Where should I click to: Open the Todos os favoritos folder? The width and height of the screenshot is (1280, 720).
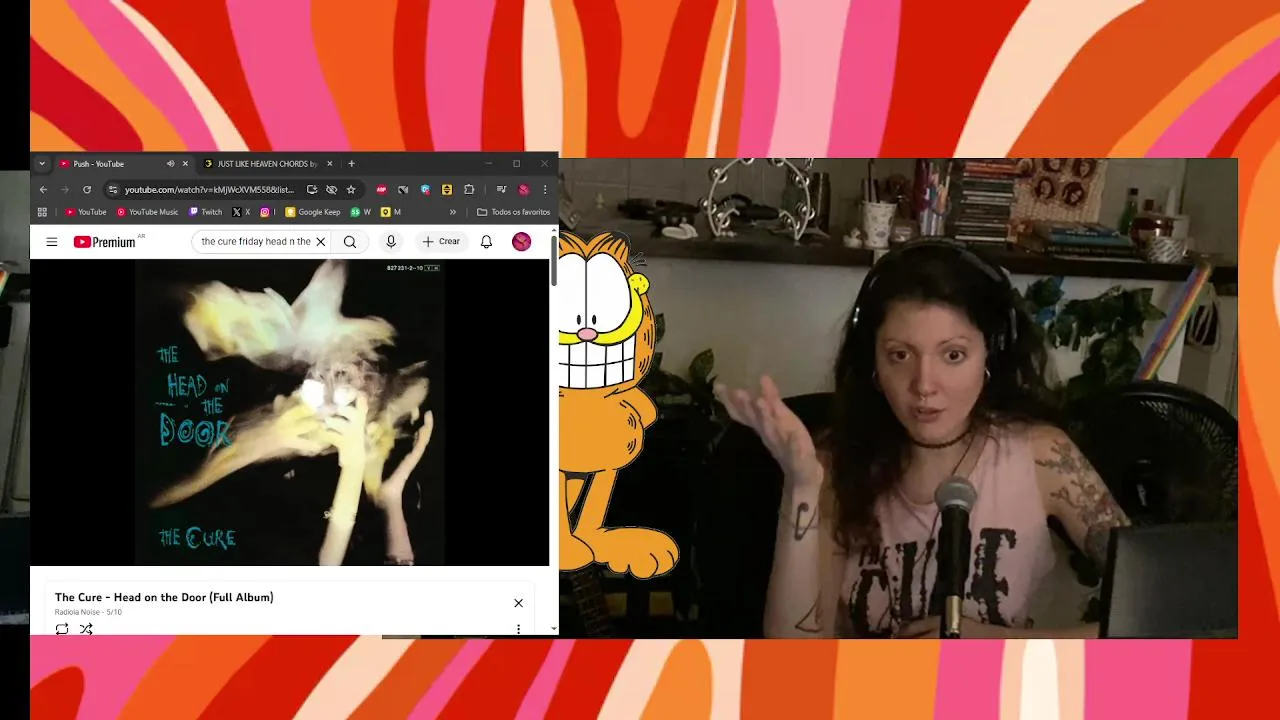pos(514,212)
